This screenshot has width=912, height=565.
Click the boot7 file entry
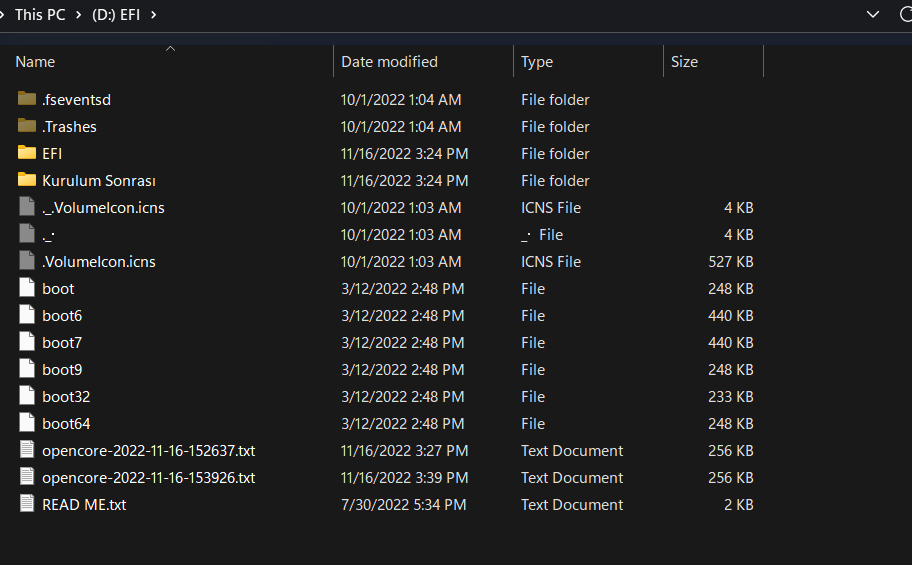point(62,342)
